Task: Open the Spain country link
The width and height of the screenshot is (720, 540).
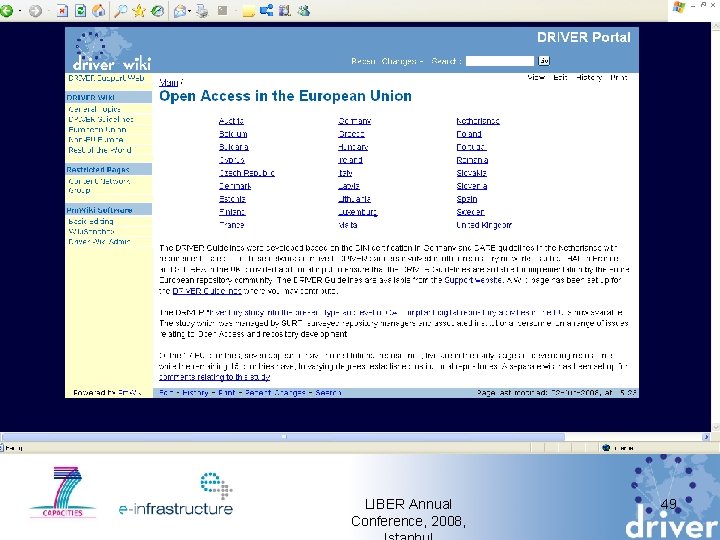Action: (467, 199)
